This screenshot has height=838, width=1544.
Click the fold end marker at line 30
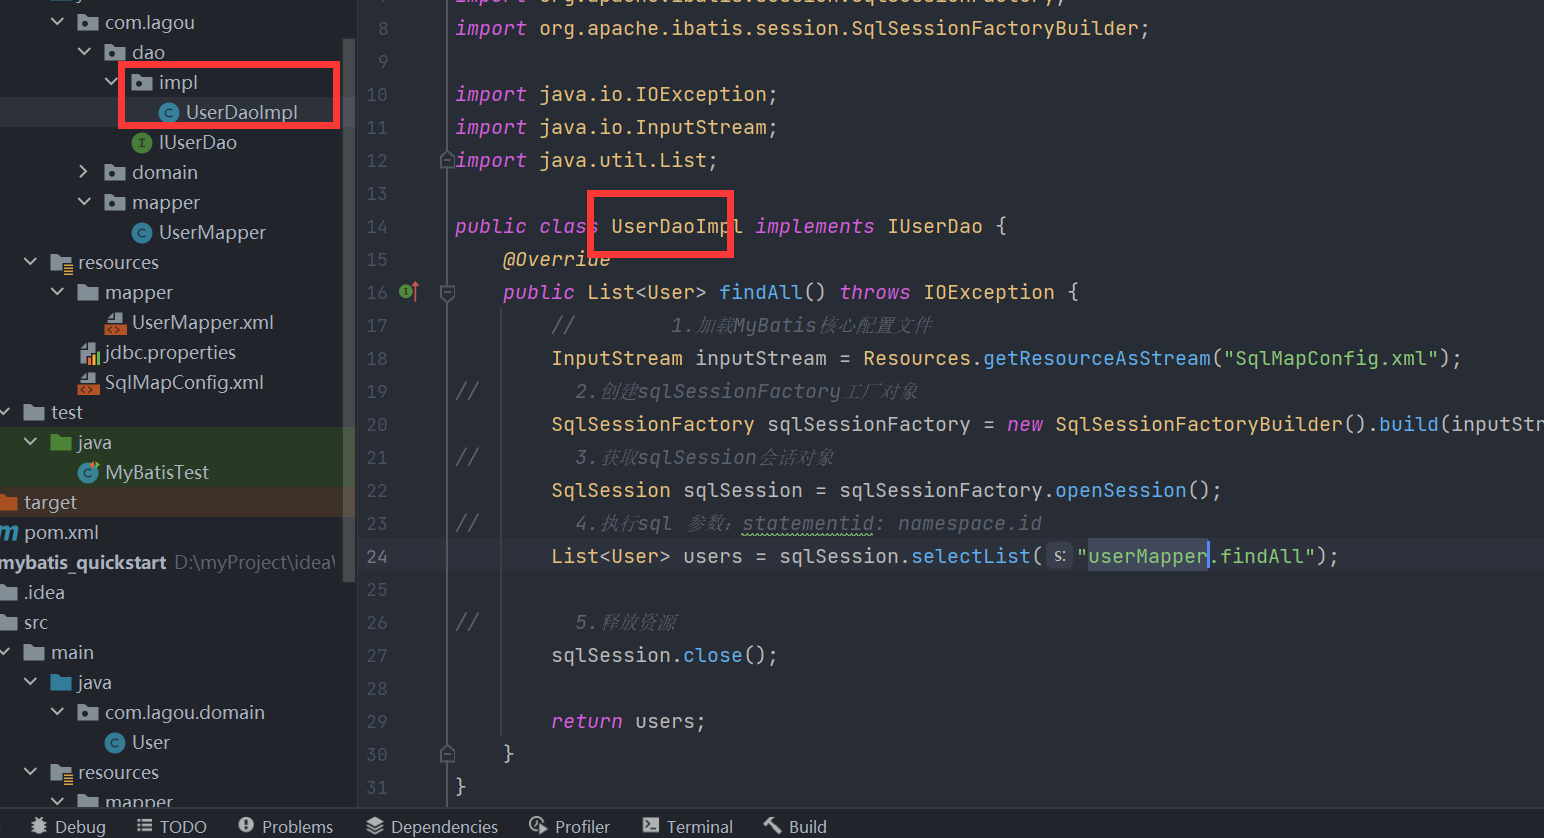coord(447,754)
